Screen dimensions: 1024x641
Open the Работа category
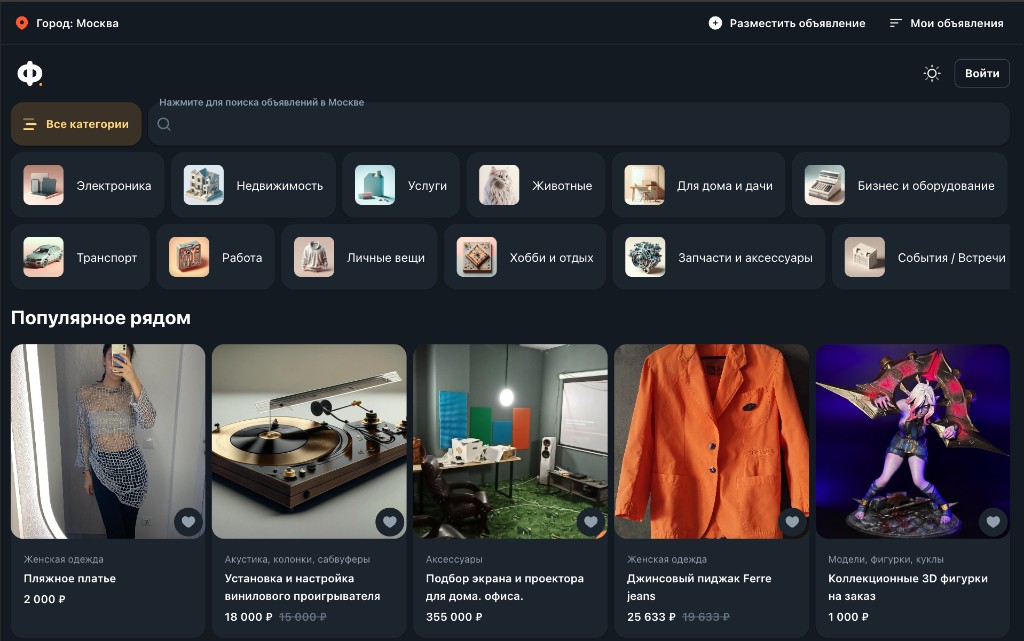click(216, 257)
